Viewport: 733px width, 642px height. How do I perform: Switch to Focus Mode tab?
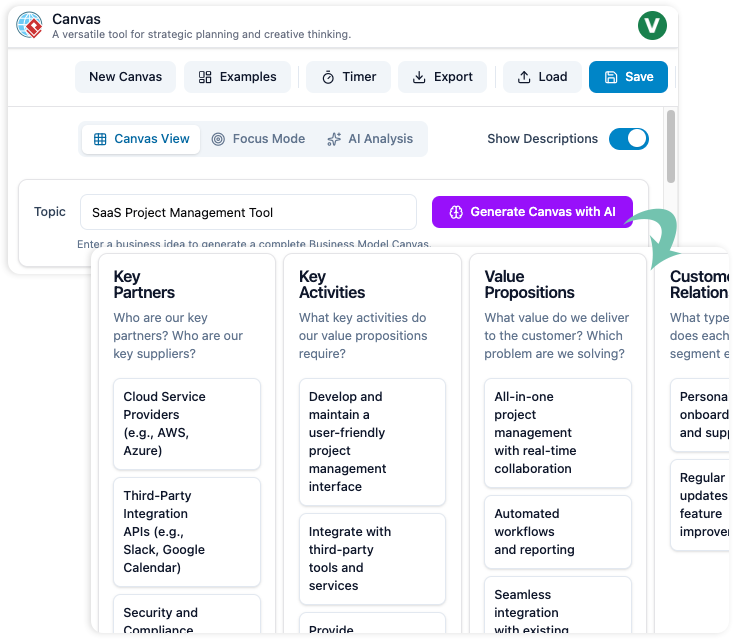(x=258, y=139)
